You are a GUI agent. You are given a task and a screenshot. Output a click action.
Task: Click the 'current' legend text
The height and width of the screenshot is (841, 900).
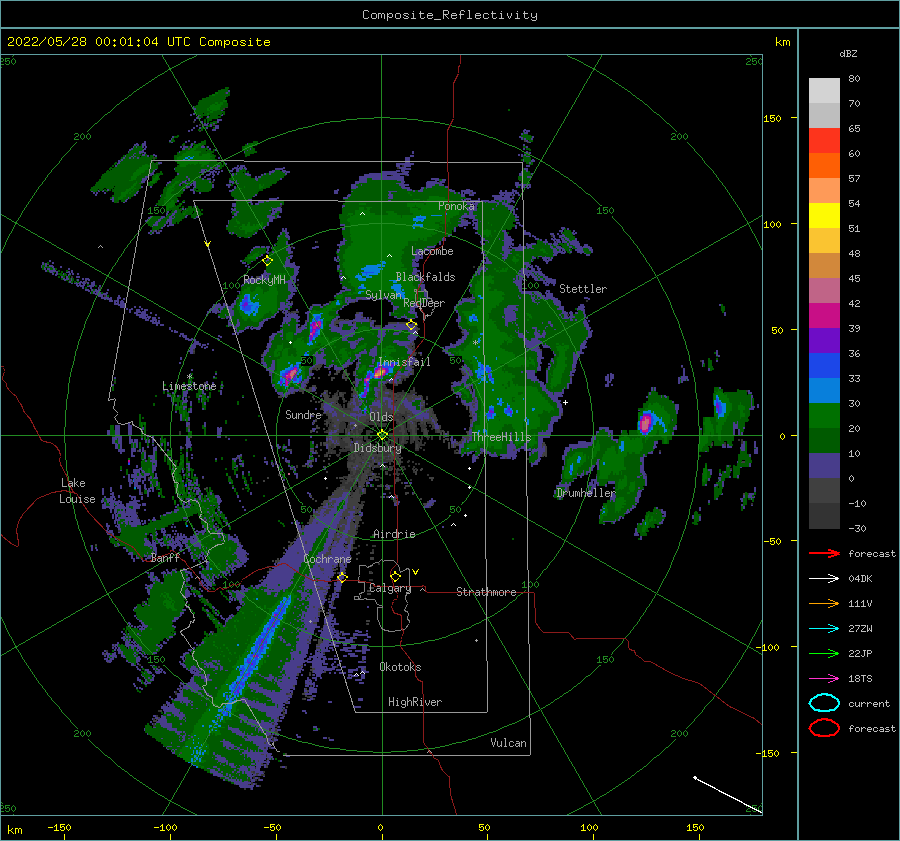pos(869,704)
